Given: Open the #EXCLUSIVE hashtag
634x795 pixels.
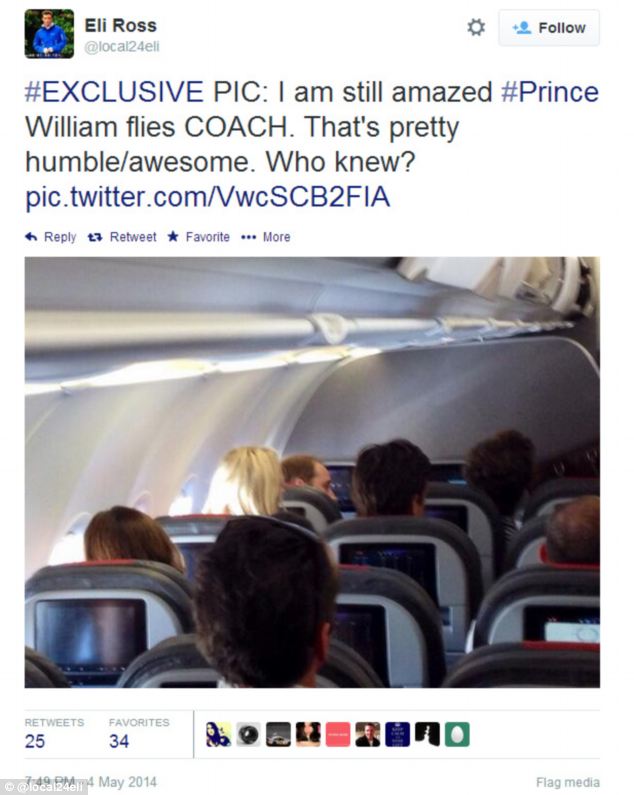Looking at the screenshot, I should [x=114, y=93].
